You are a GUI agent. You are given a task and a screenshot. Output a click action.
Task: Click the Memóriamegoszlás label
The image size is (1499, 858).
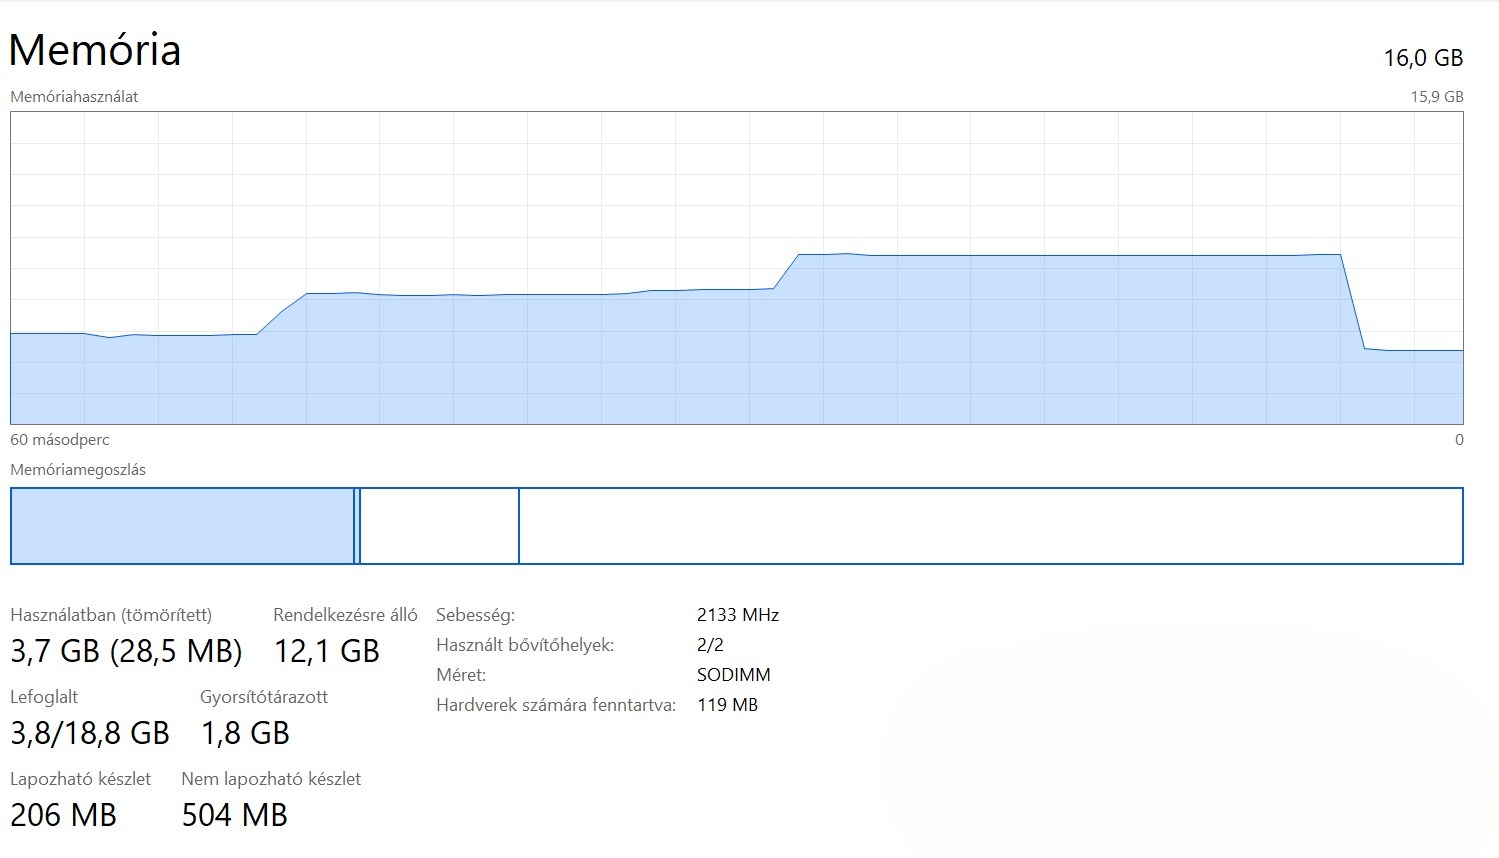tap(78, 470)
